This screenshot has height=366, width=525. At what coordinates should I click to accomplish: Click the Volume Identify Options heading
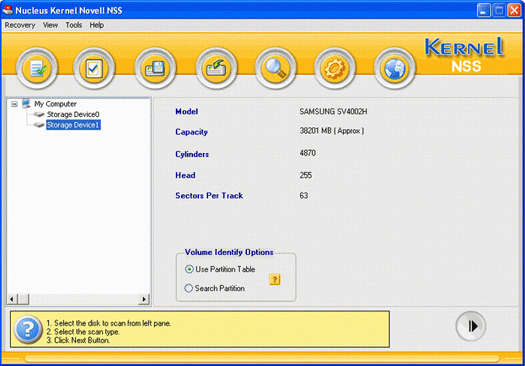[x=229, y=252]
